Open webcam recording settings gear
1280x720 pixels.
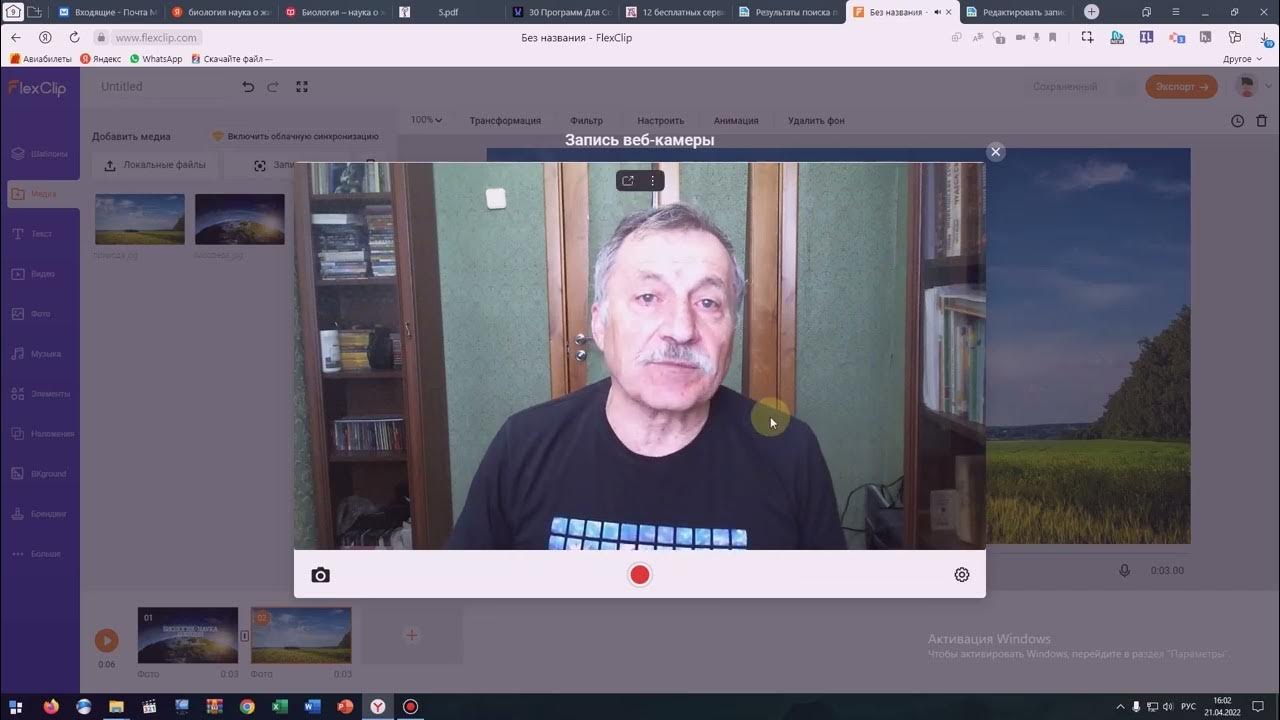pos(962,575)
